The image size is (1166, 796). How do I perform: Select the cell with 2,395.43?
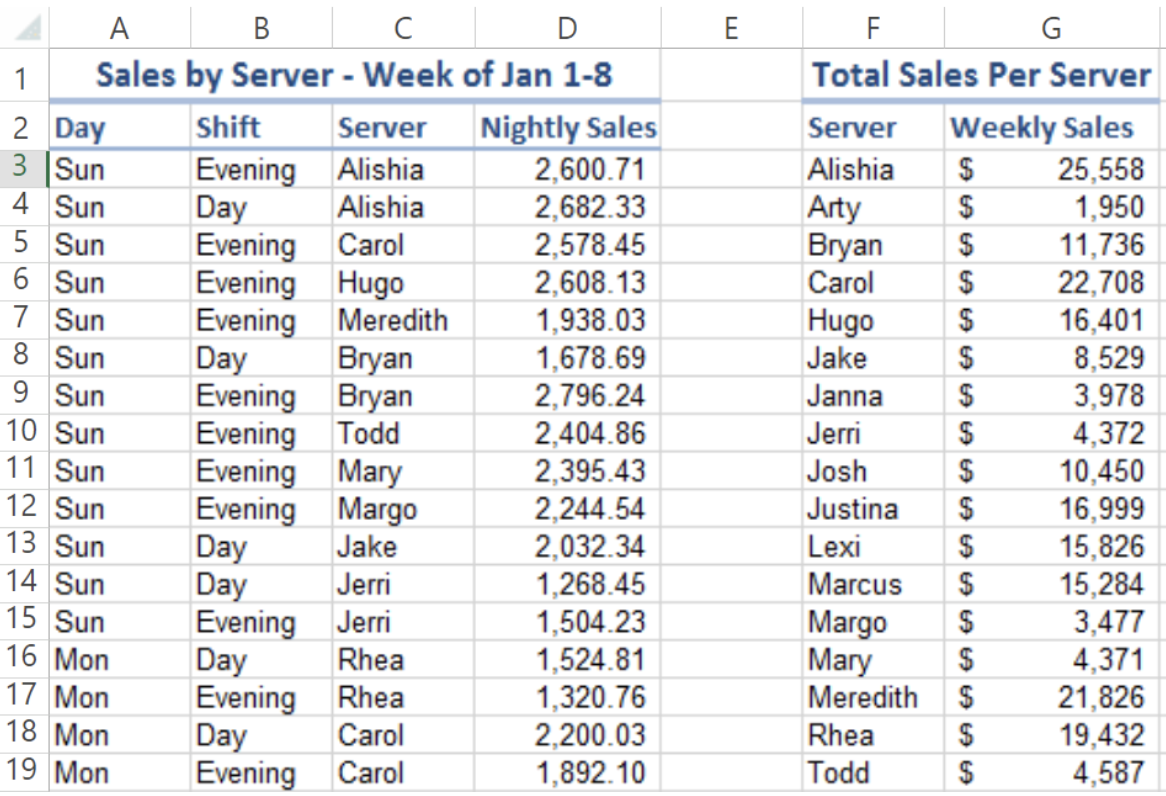[567, 471]
